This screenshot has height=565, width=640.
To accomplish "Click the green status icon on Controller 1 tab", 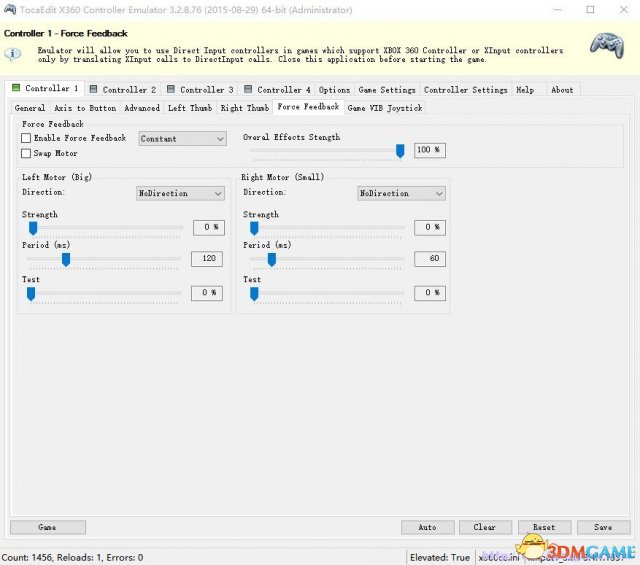I will coord(16,88).
